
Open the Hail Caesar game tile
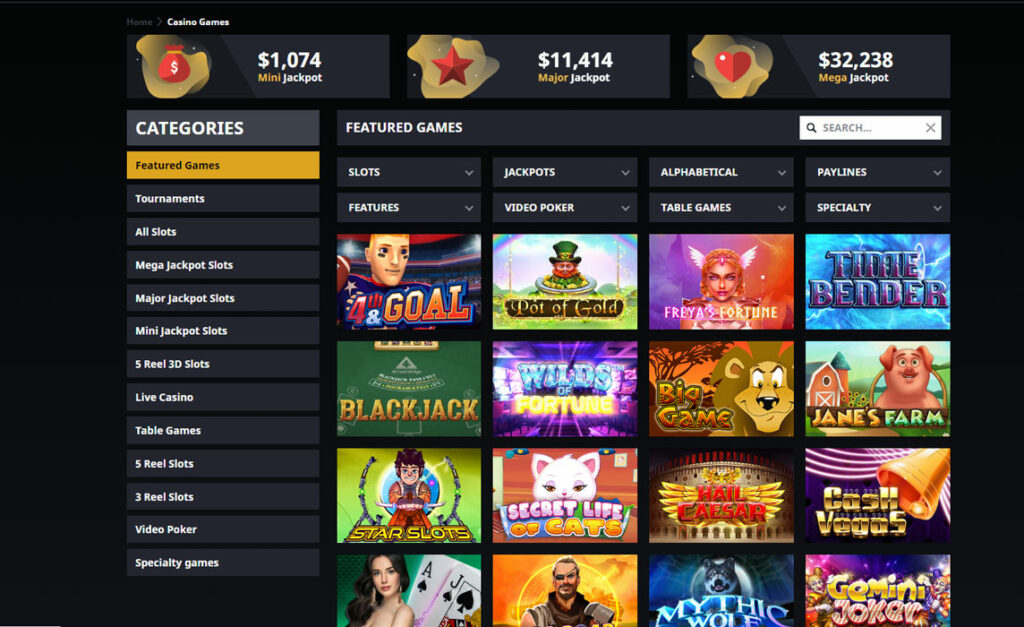tap(722, 496)
